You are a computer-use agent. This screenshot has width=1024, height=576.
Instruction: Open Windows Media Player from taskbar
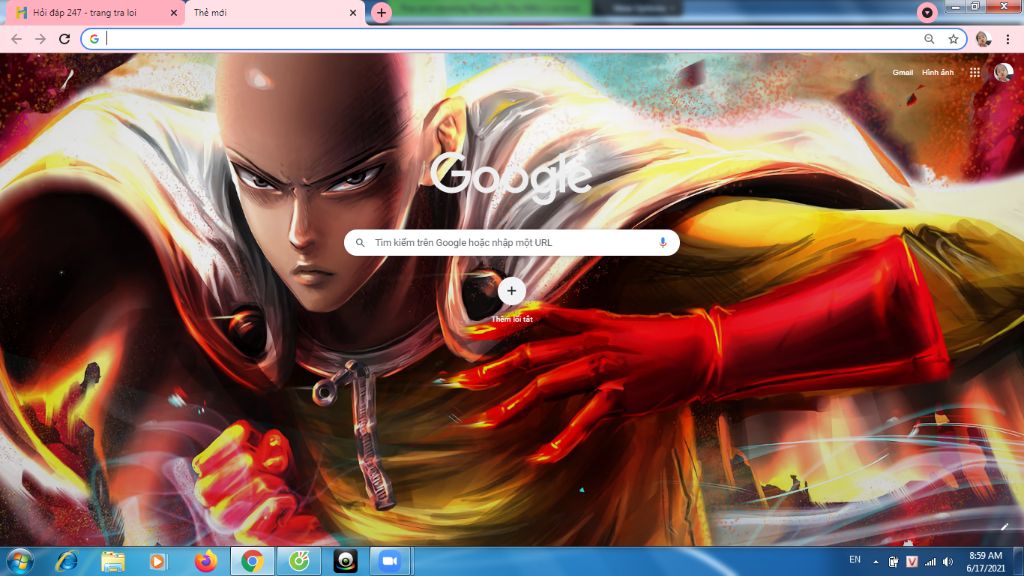coord(158,561)
